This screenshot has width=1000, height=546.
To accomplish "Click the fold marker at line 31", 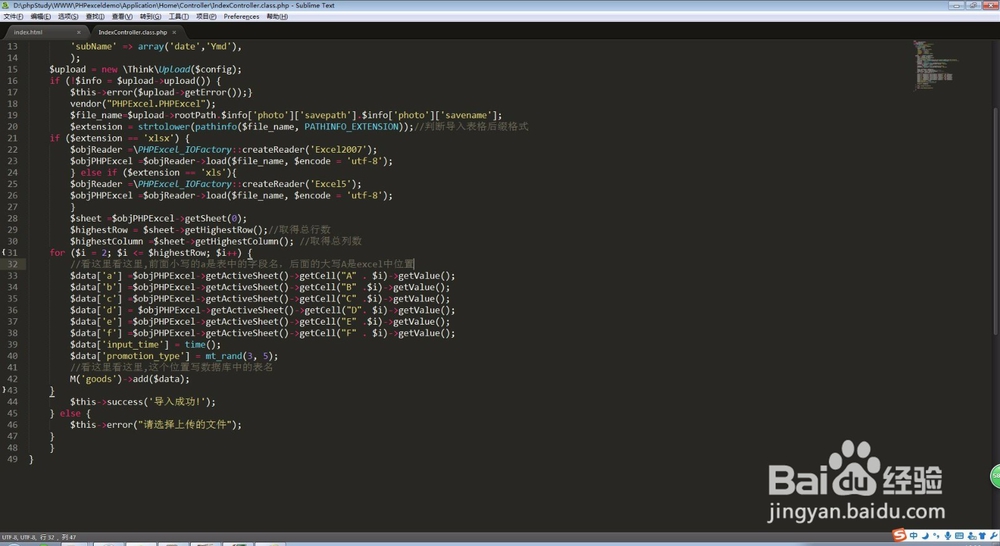I will click(x=4, y=253).
